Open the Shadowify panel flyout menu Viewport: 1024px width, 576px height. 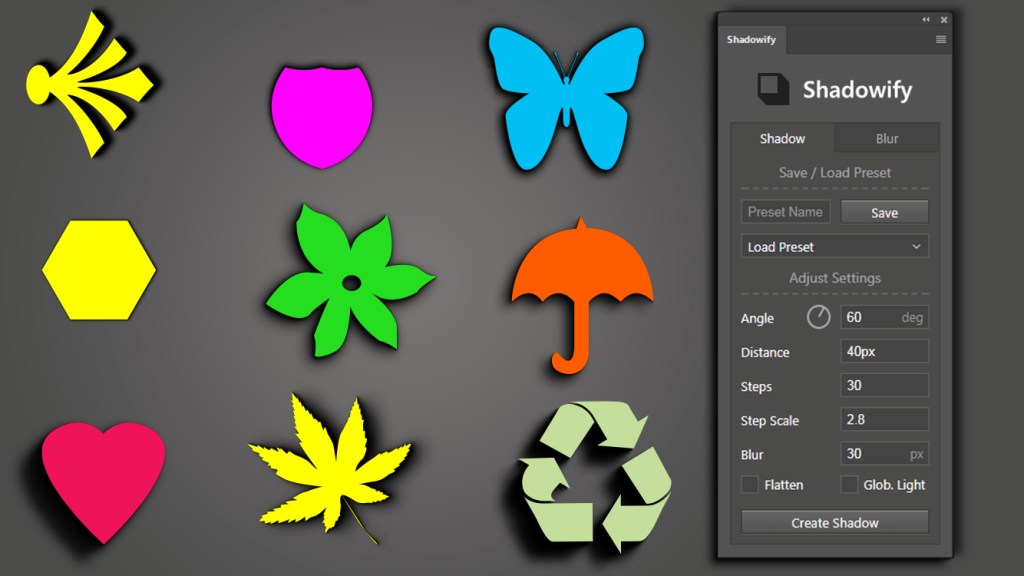click(x=940, y=40)
